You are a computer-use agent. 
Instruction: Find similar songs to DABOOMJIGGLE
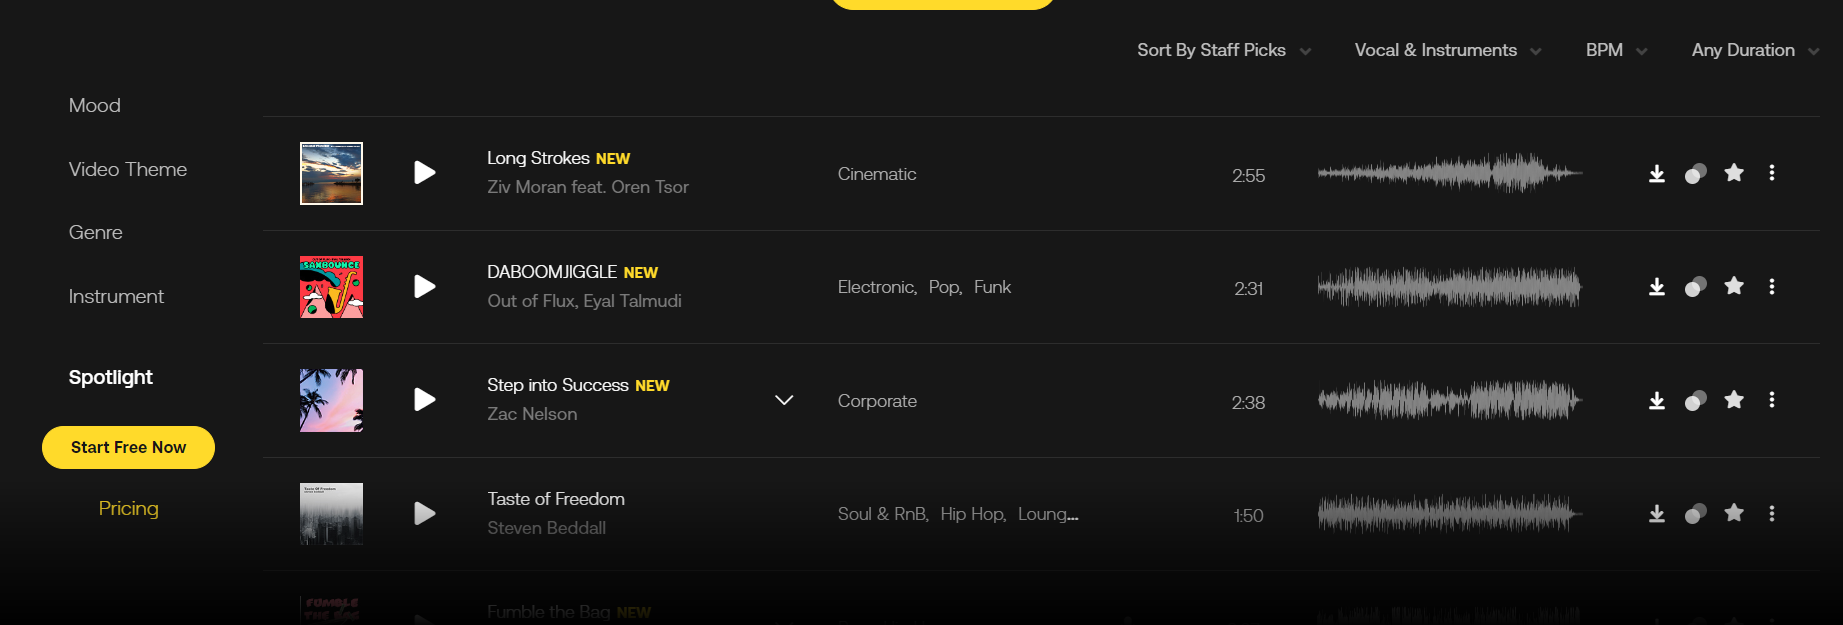pyautogui.click(x=1695, y=287)
